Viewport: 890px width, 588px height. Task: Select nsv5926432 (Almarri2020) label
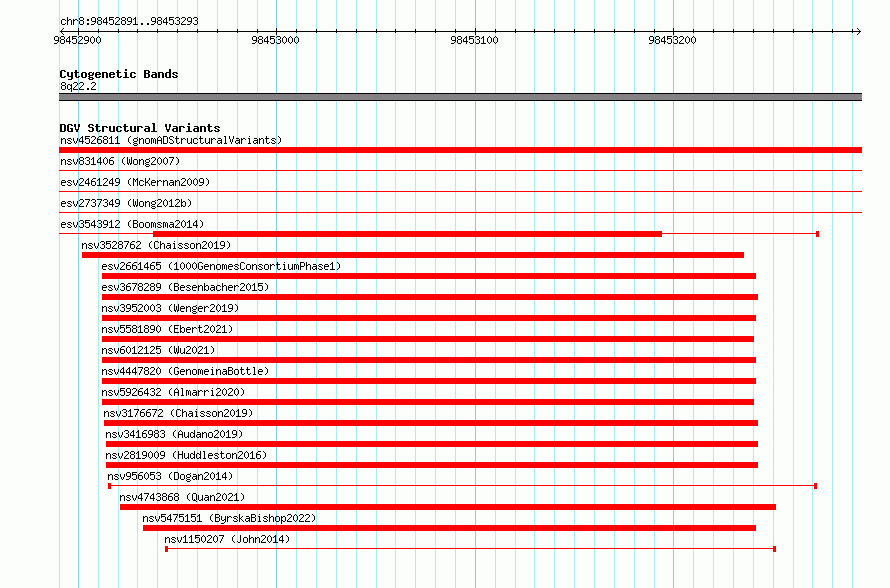pos(173,392)
